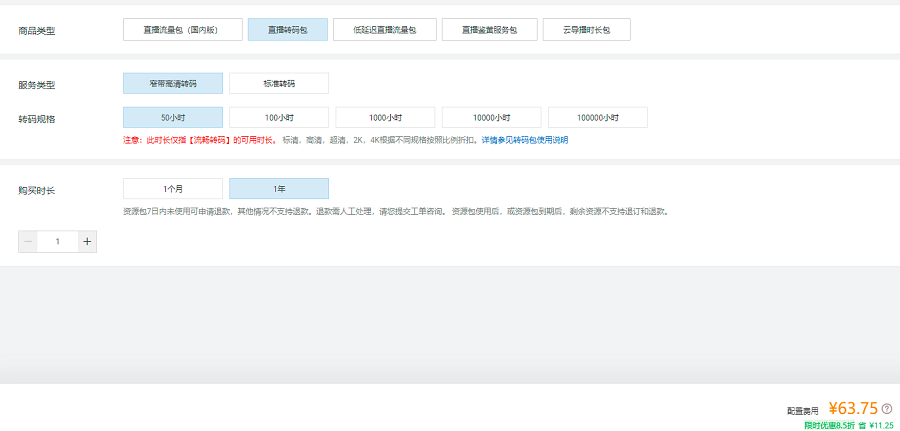
Task: Choose 低延迟直播流量包 option
Action: 385,30
